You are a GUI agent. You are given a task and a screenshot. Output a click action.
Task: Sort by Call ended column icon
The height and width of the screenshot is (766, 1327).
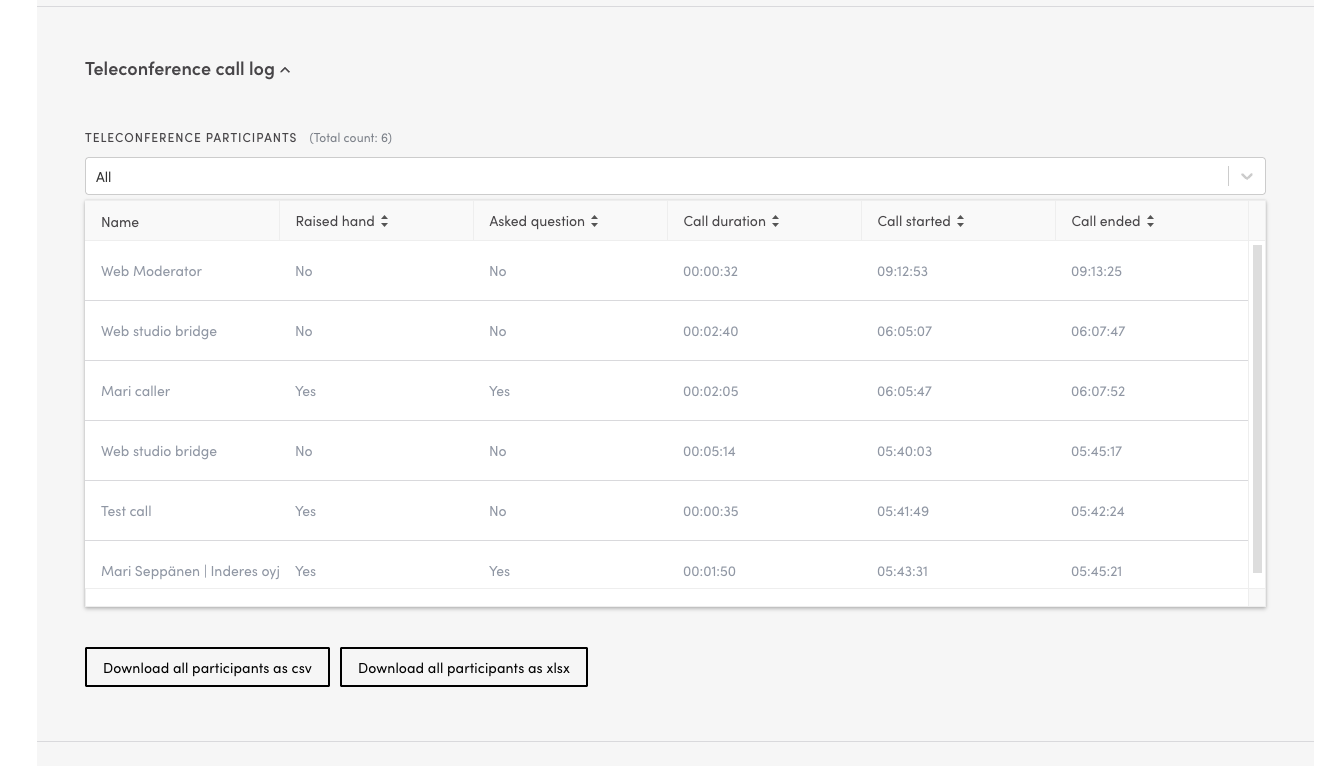[1150, 221]
